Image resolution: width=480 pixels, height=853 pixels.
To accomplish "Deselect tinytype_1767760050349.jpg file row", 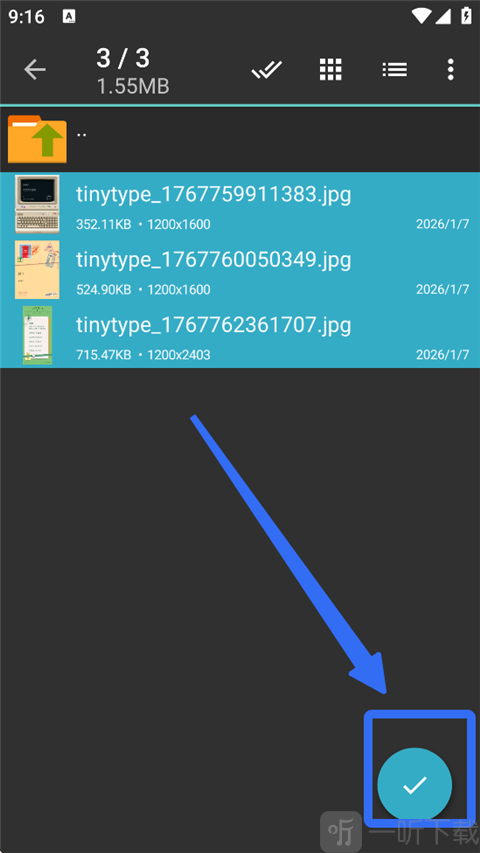I will click(240, 270).
